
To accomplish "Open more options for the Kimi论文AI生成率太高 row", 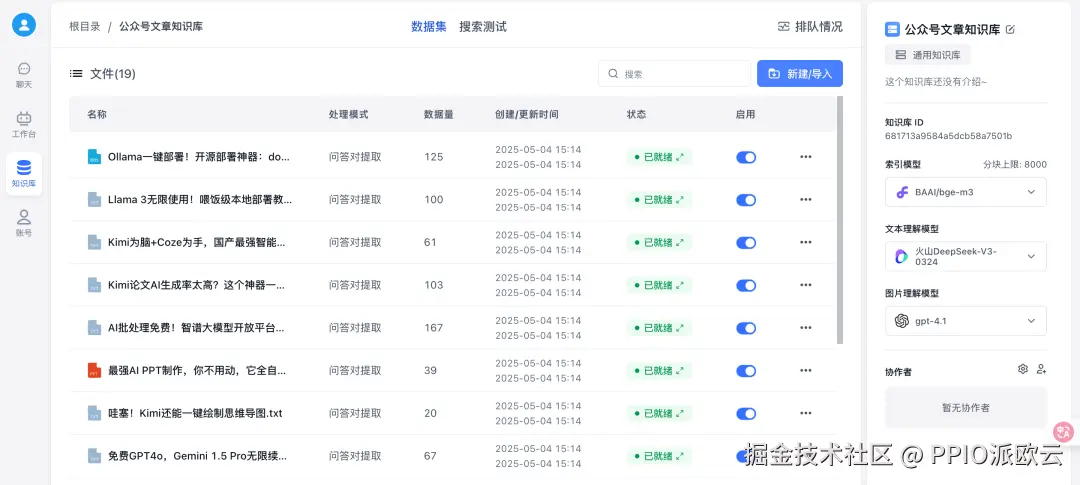I will [806, 285].
